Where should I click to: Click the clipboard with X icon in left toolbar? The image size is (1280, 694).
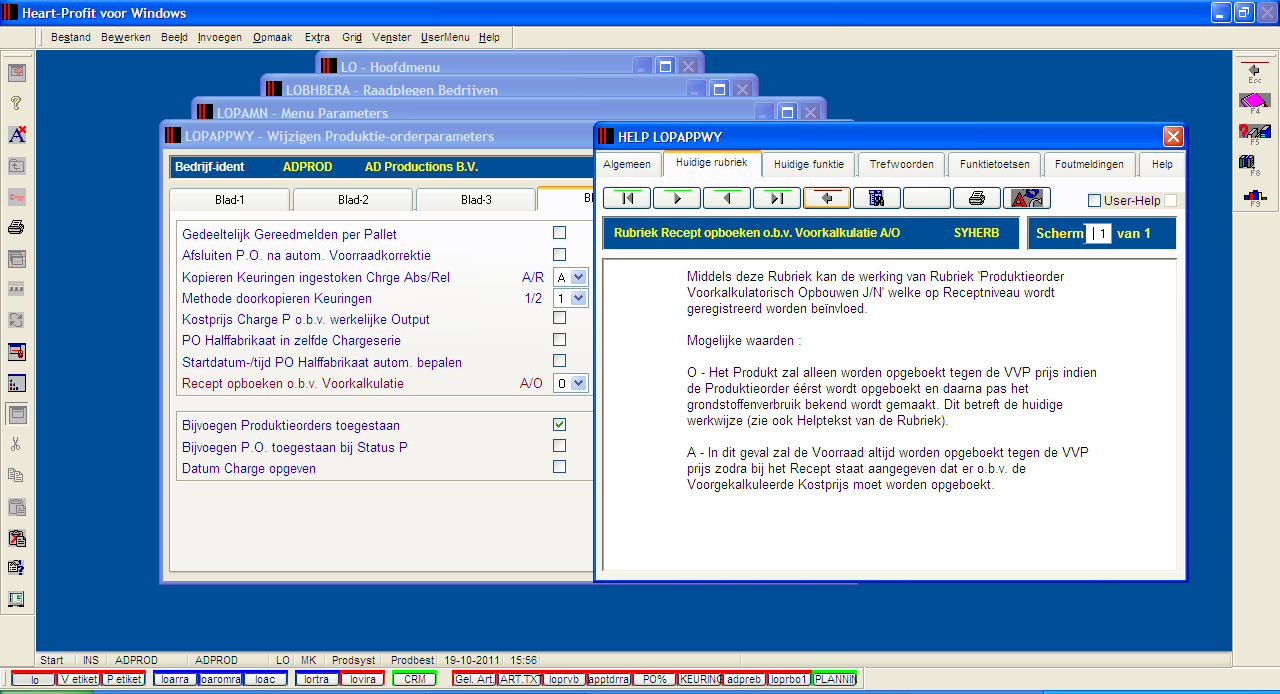17,537
